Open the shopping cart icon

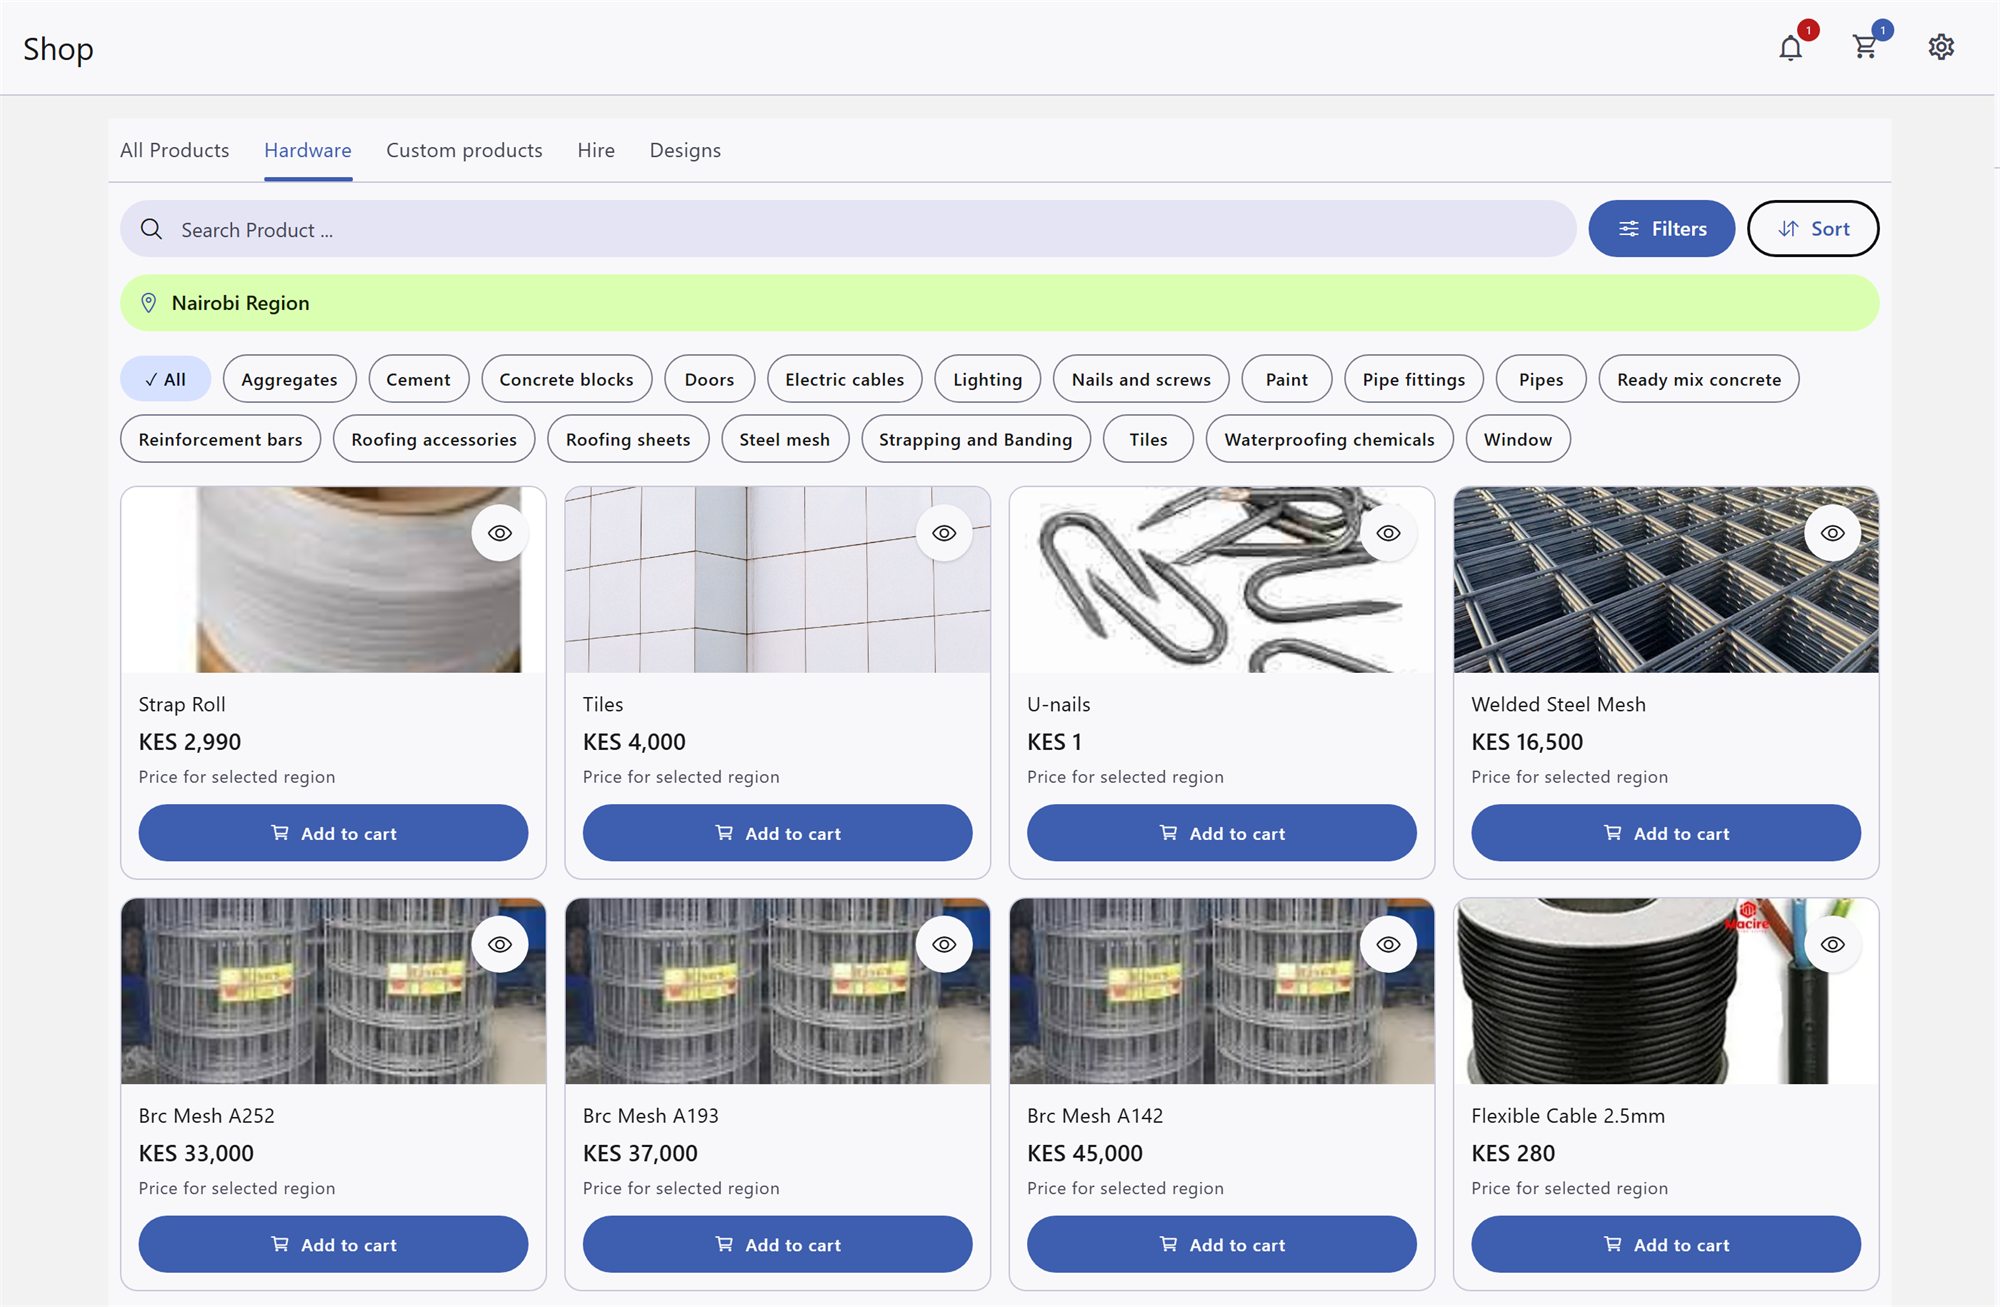(1864, 47)
